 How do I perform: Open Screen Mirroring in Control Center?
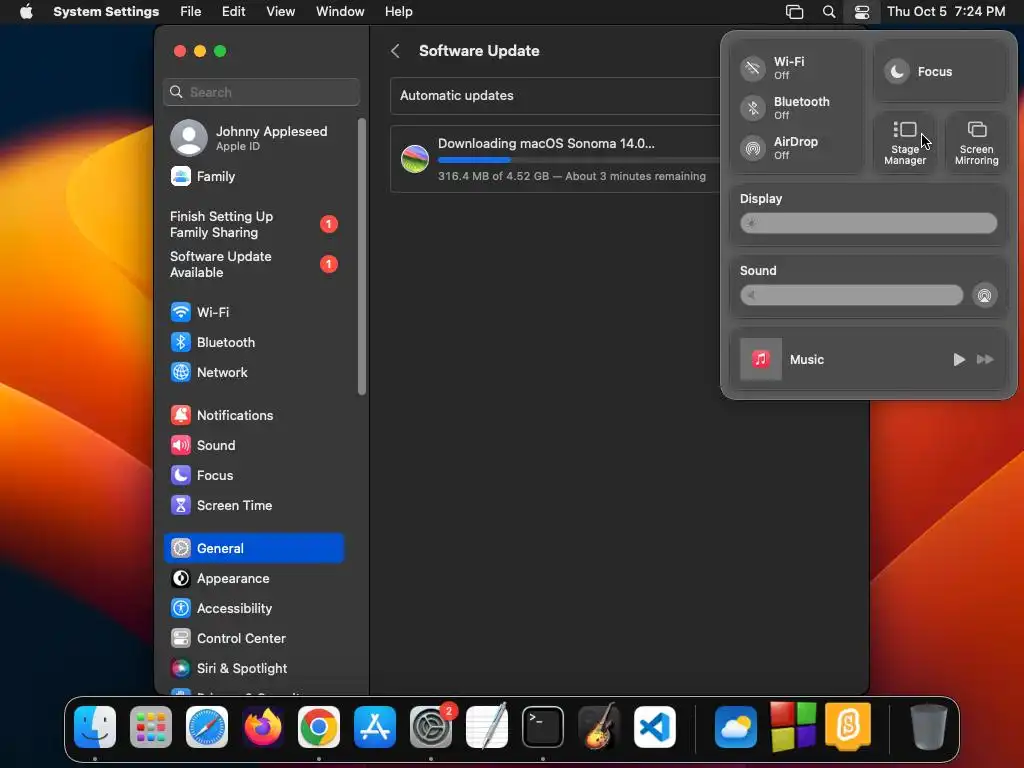click(x=976, y=142)
